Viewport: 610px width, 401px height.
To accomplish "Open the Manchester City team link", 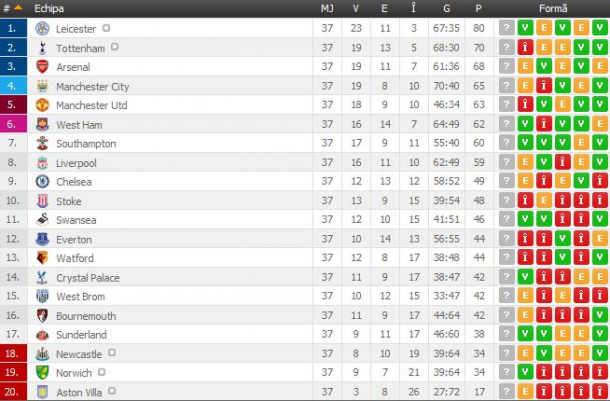I will click(92, 87).
